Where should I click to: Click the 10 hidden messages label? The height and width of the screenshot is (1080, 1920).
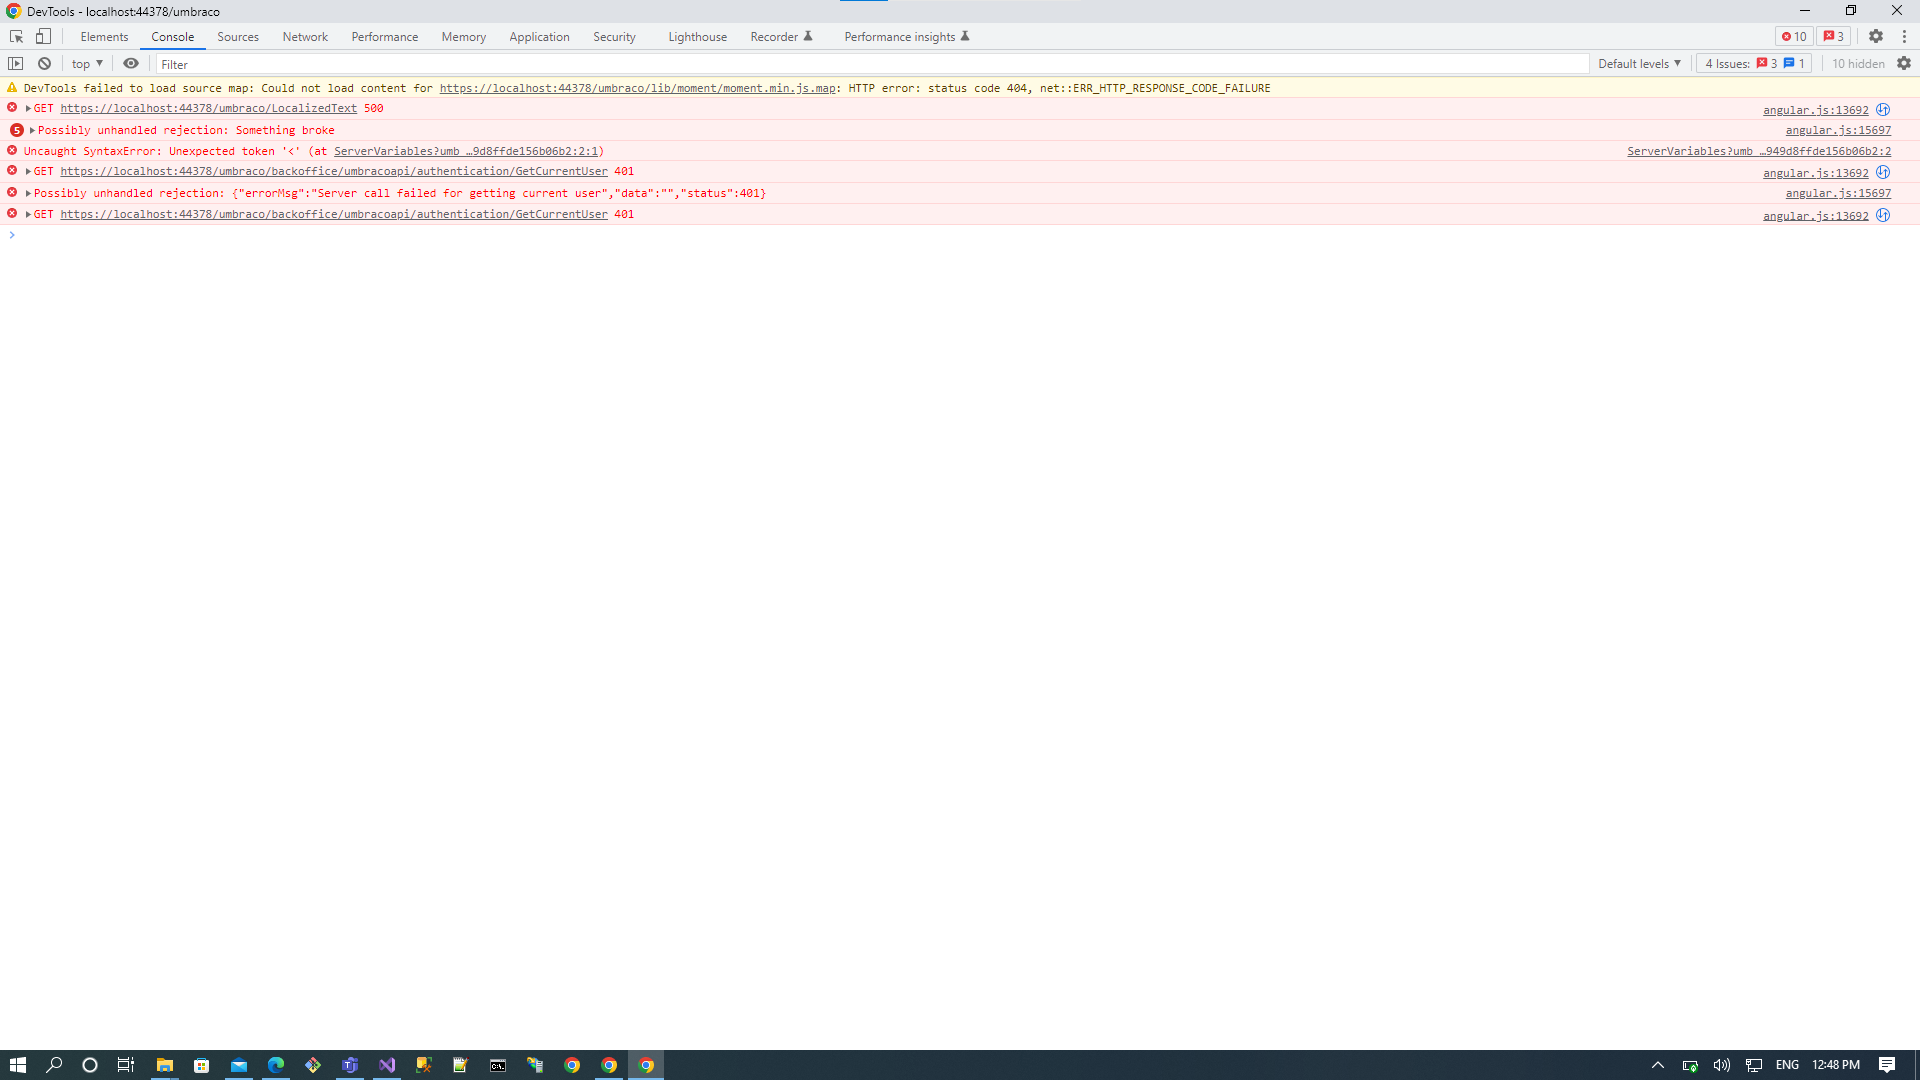pyautogui.click(x=1858, y=63)
